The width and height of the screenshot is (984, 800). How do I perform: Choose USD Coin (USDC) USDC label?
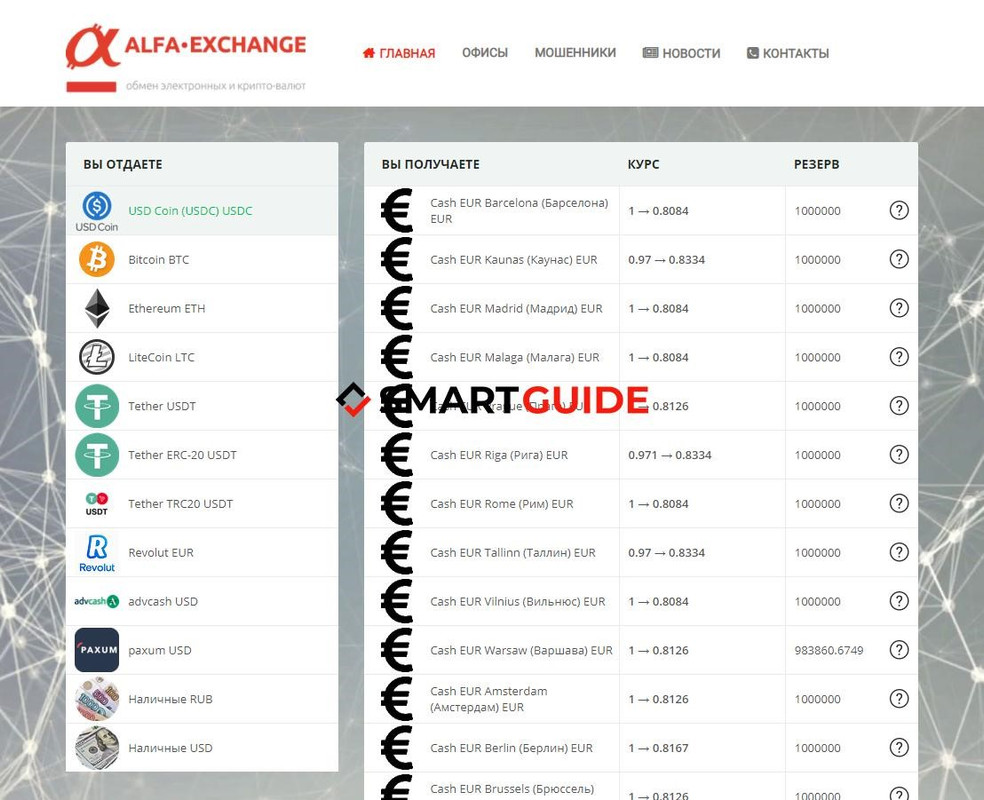(x=190, y=211)
